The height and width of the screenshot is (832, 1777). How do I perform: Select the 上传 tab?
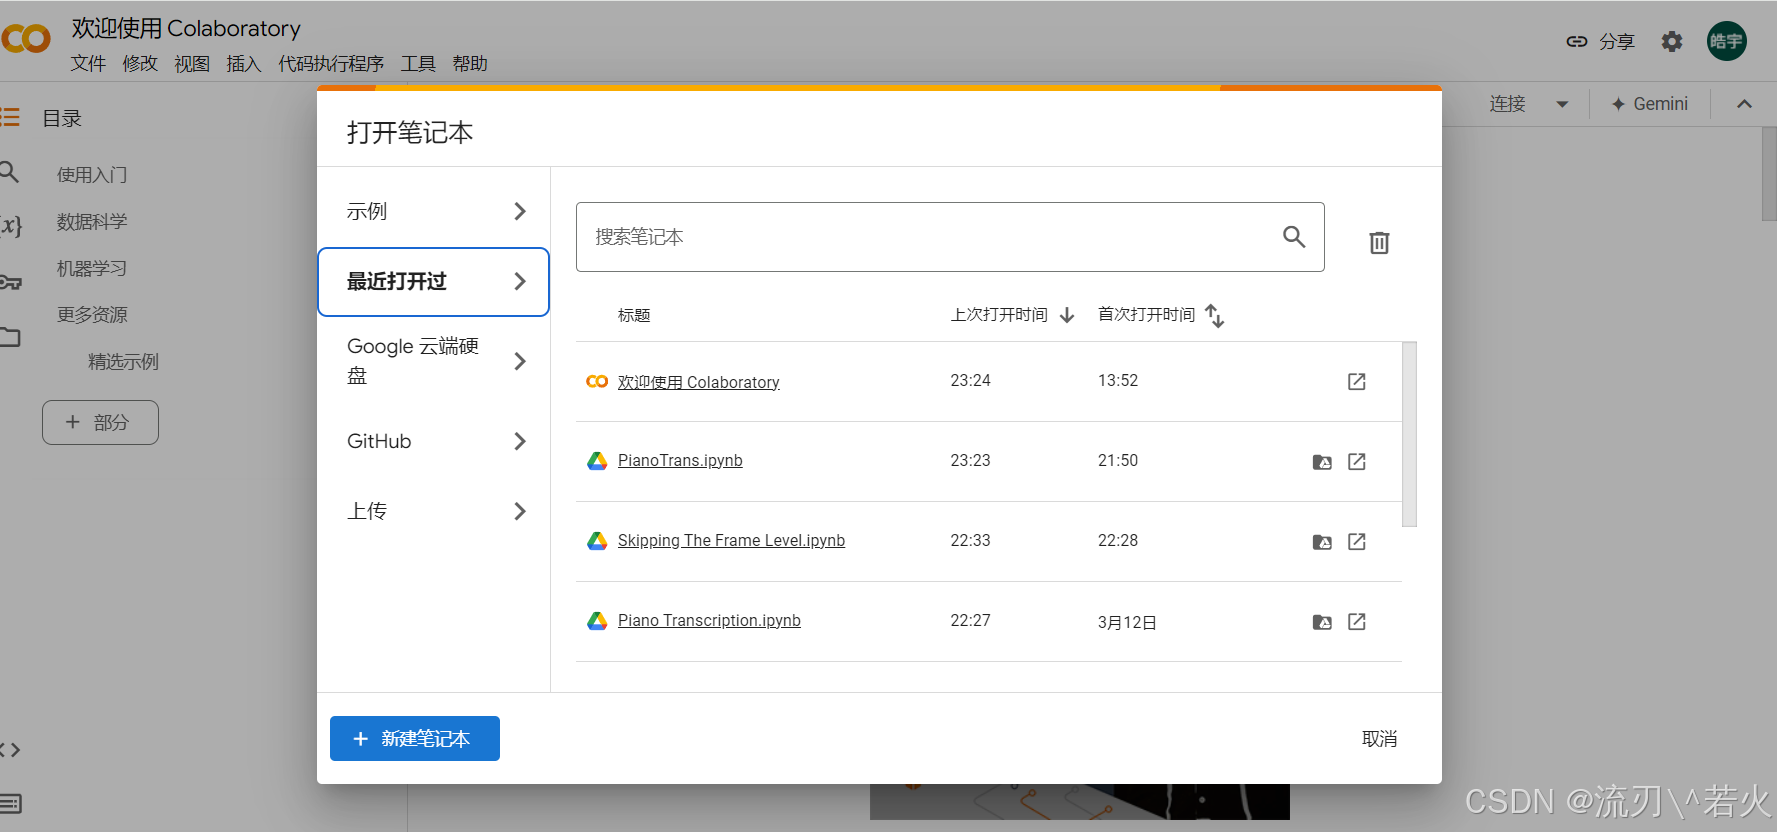(x=434, y=511)
